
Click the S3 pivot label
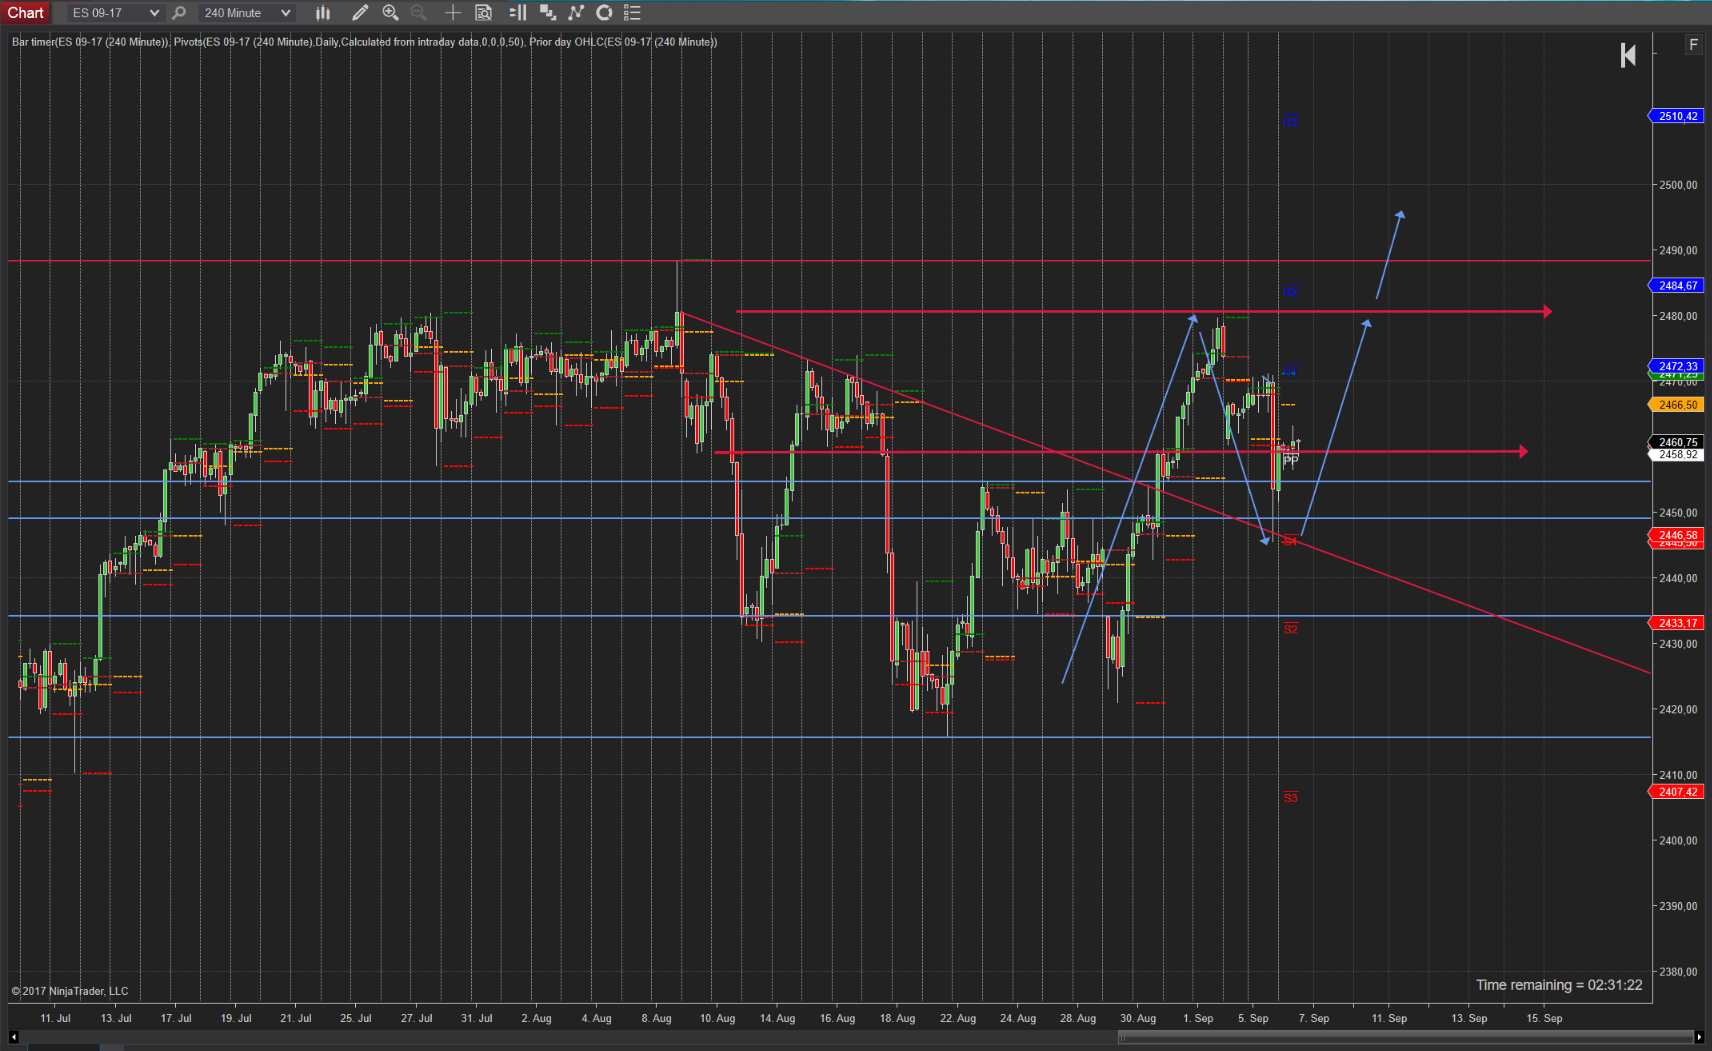tap(1291, 798)
